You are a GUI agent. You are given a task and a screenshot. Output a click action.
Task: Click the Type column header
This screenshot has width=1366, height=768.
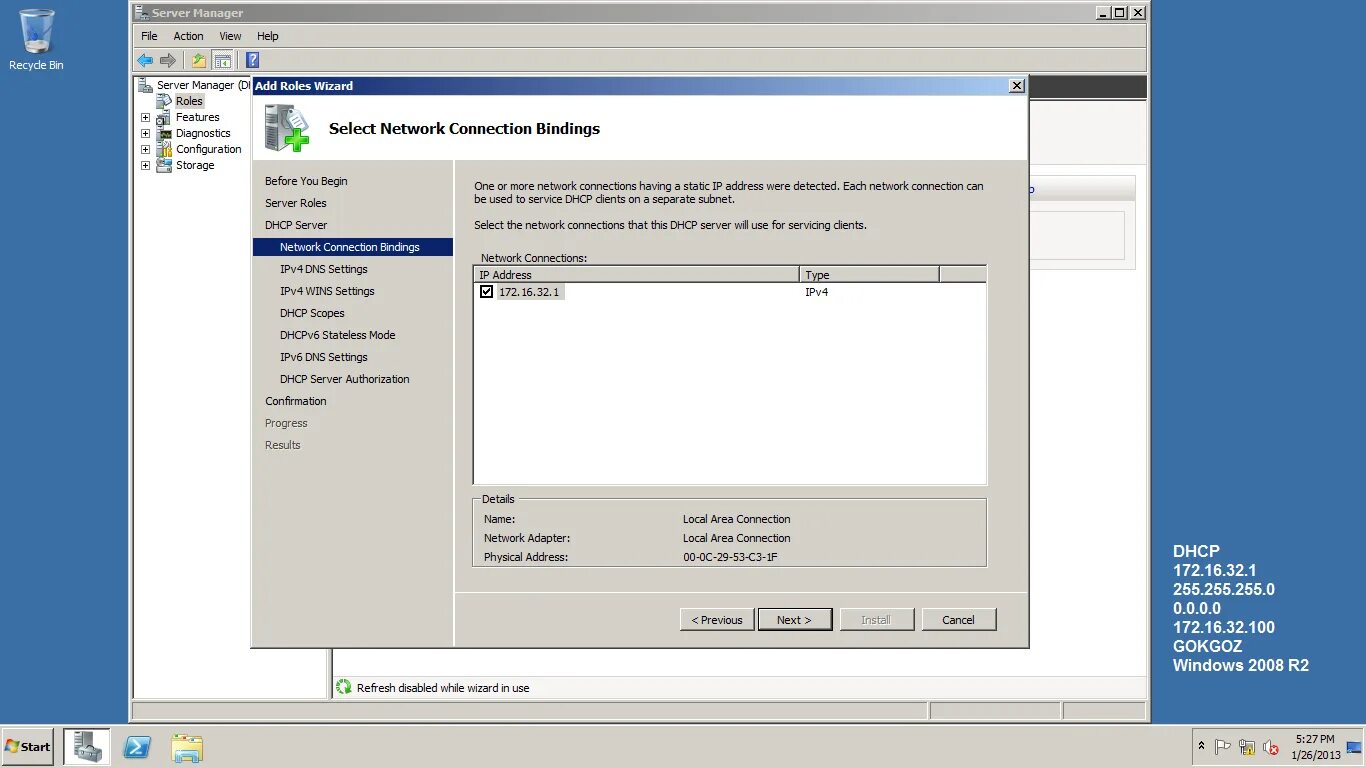point(869,274)
